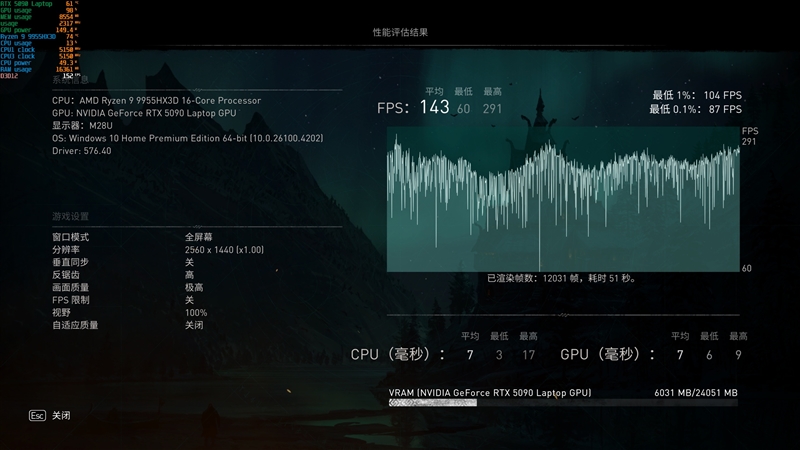
Task: Click the 最低 1% 104 FPS reading
Action: point(695,94)
